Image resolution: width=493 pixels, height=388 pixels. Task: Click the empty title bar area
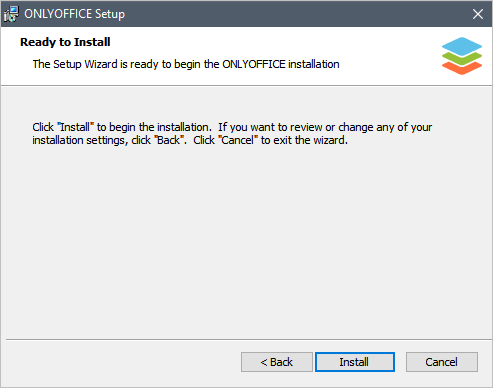(x=297, y=14)
